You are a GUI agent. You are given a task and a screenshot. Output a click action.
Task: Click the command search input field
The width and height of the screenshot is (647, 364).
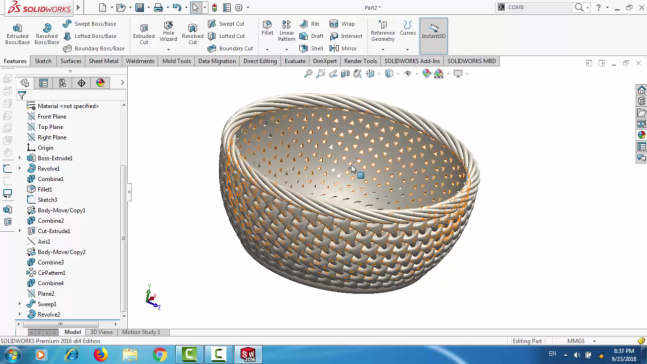pyautogui.click(x=539, y=7)
